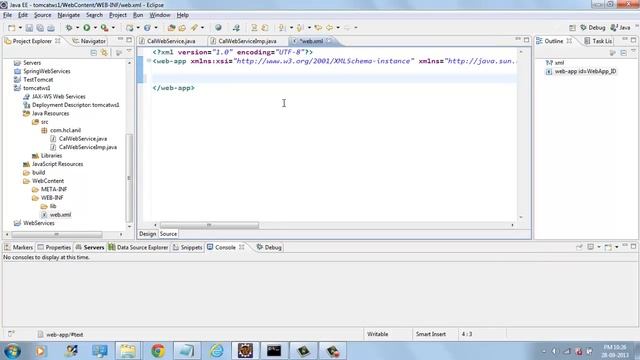The width and height of the screenshot is (640, 360).
Task: Open Back navigation history dropdown
Action: [x=338, y=28]
